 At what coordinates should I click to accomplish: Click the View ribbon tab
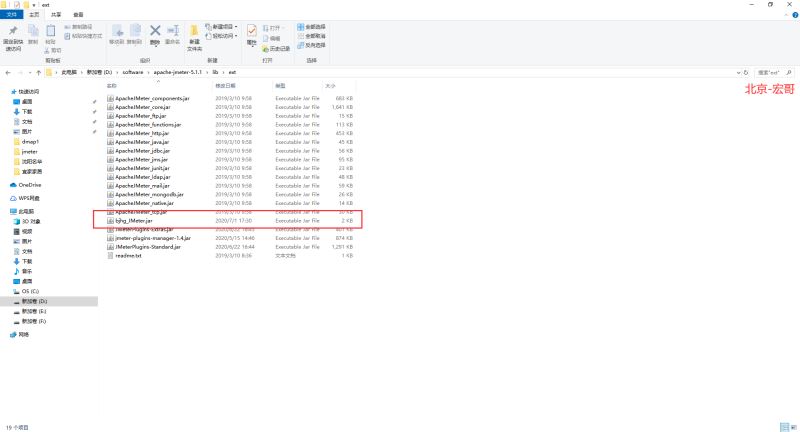[x=78, y=15]
